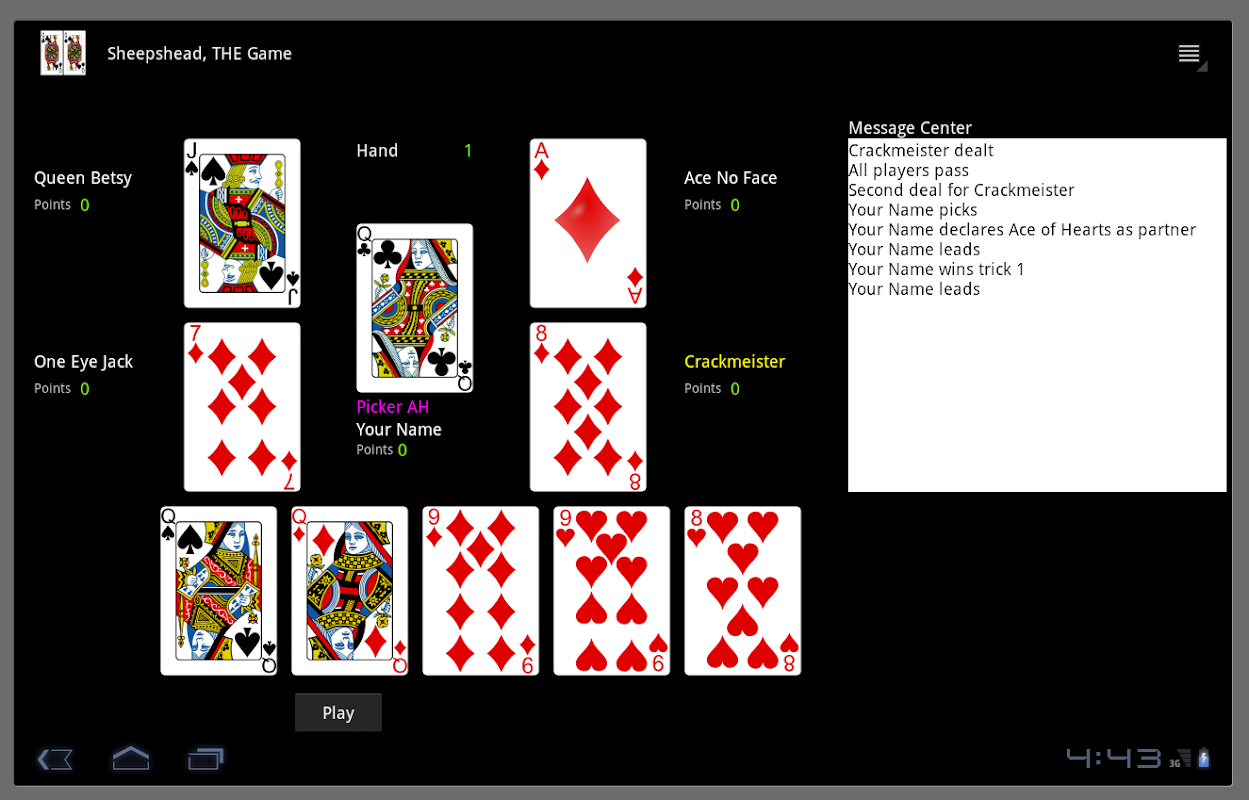Select the Queen of Spades in hand
Viewport: 1249px width, 800px height.
point(219,591)
